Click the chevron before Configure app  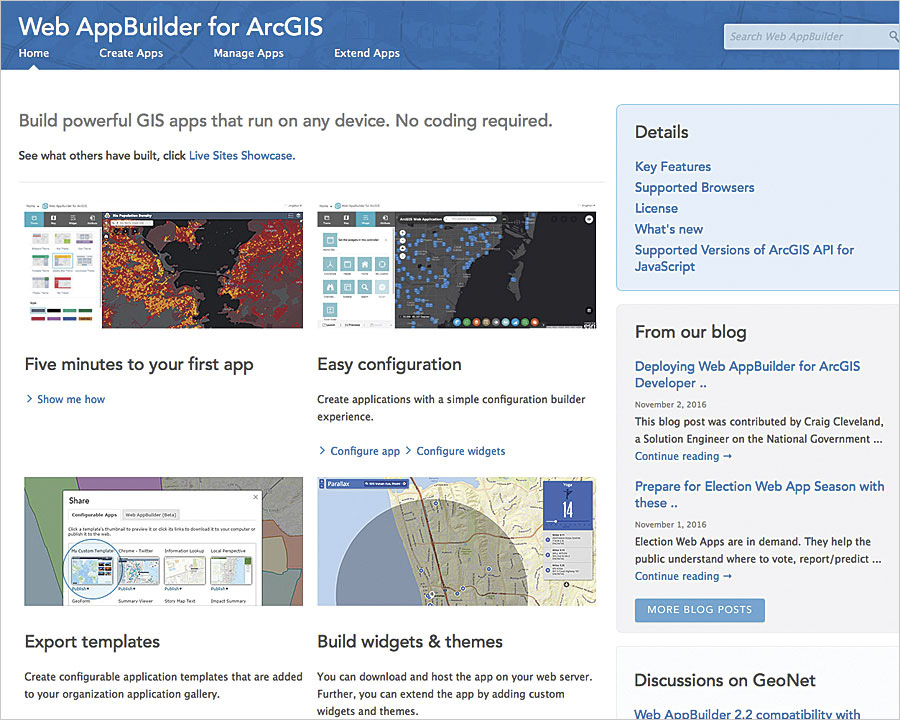322,451
